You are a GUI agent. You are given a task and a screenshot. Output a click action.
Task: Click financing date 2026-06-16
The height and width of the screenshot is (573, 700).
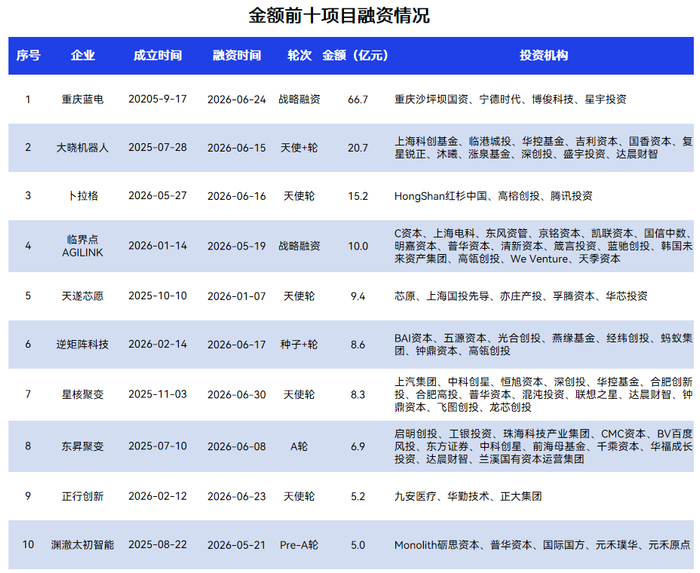(x=237, y=195)
